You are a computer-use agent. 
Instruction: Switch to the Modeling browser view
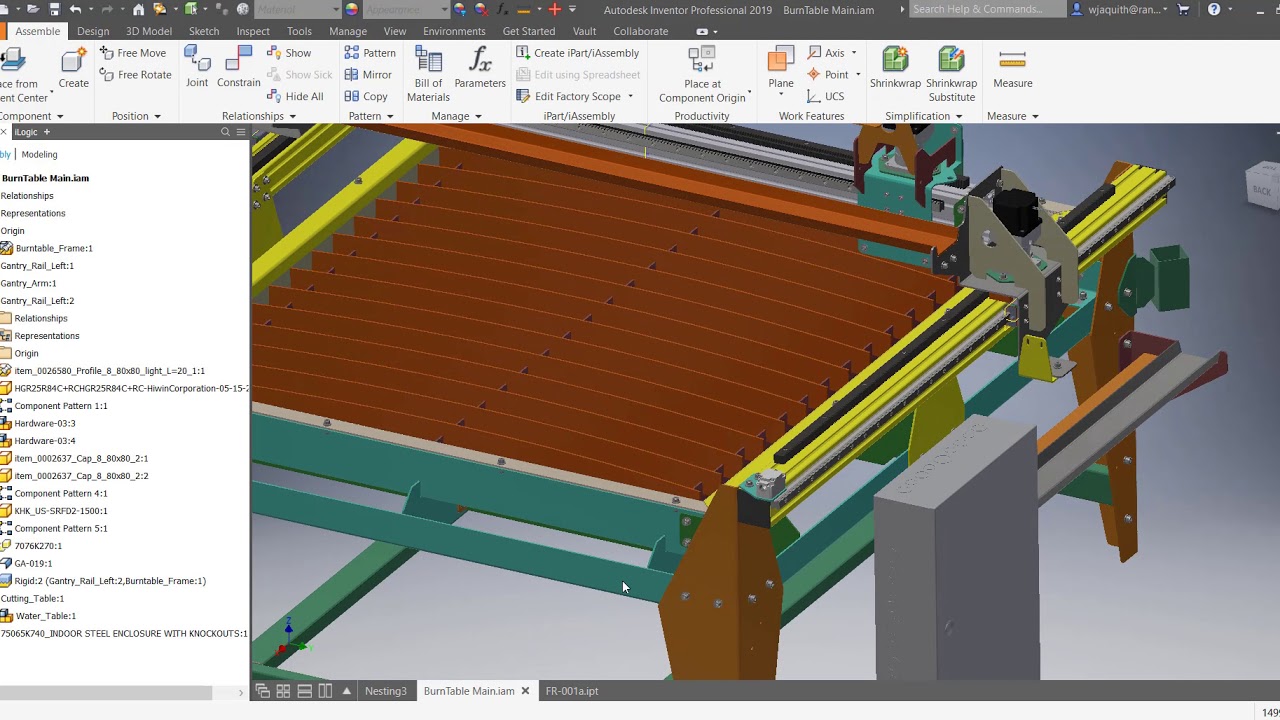(x=39, y=154)
